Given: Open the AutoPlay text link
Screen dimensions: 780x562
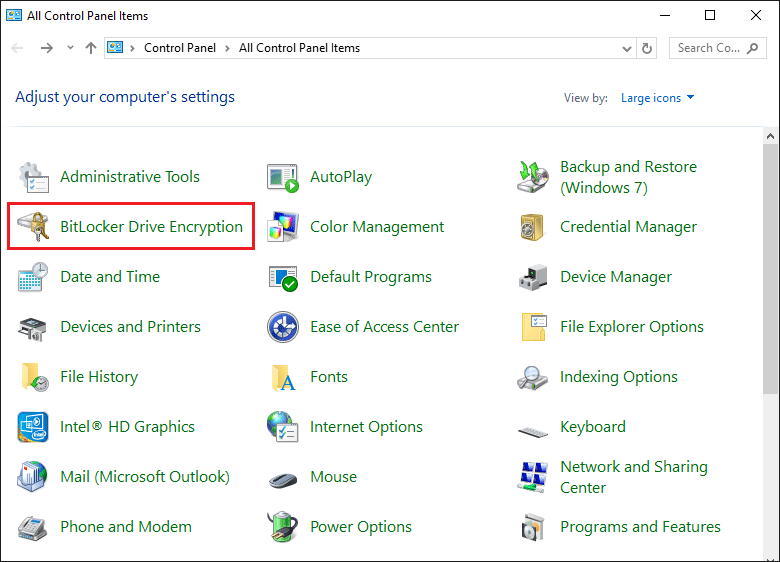Looking at the screenshot, I should tap(341, 177).
